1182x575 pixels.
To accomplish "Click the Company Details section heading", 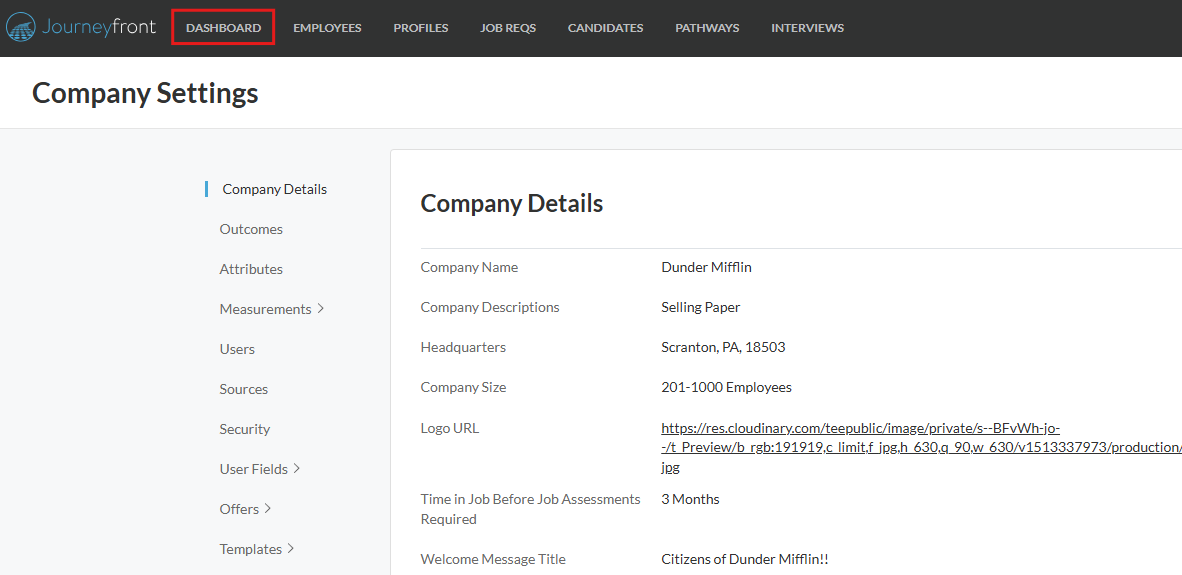I will [512, 203].
